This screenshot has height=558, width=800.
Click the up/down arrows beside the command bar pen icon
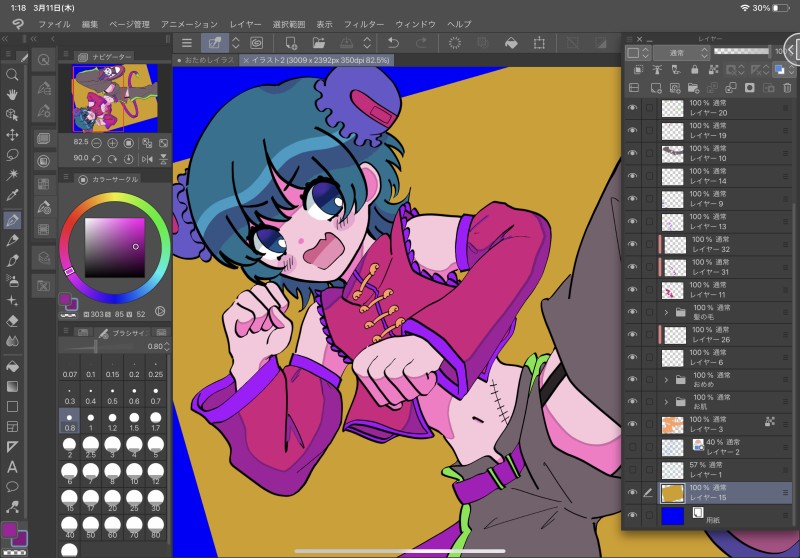point(235,43)
